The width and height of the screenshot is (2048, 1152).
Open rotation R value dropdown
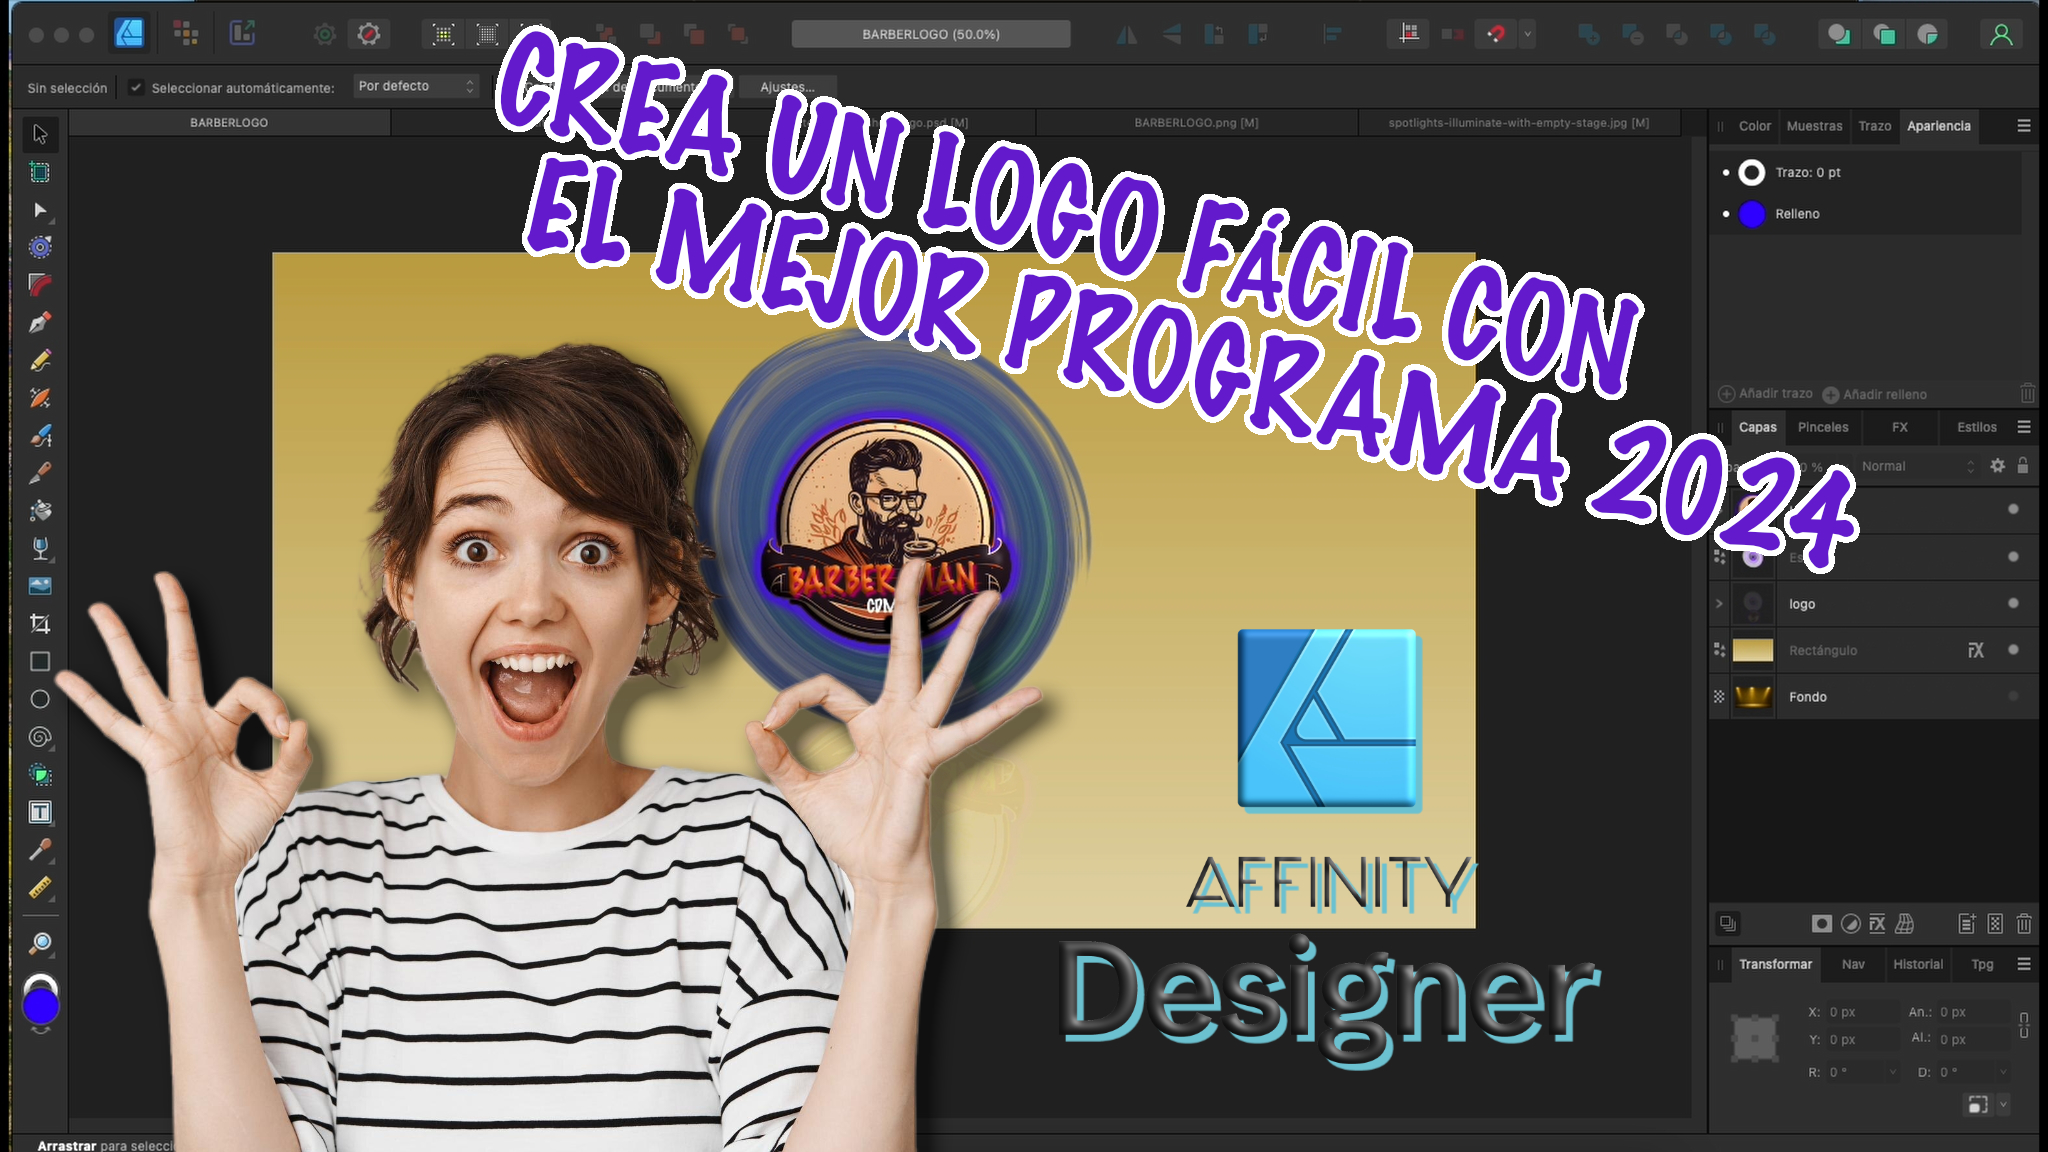1892,1072
